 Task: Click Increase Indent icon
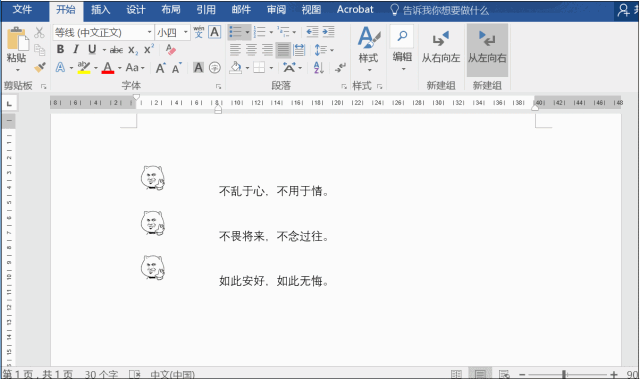[x=328, y=32]
